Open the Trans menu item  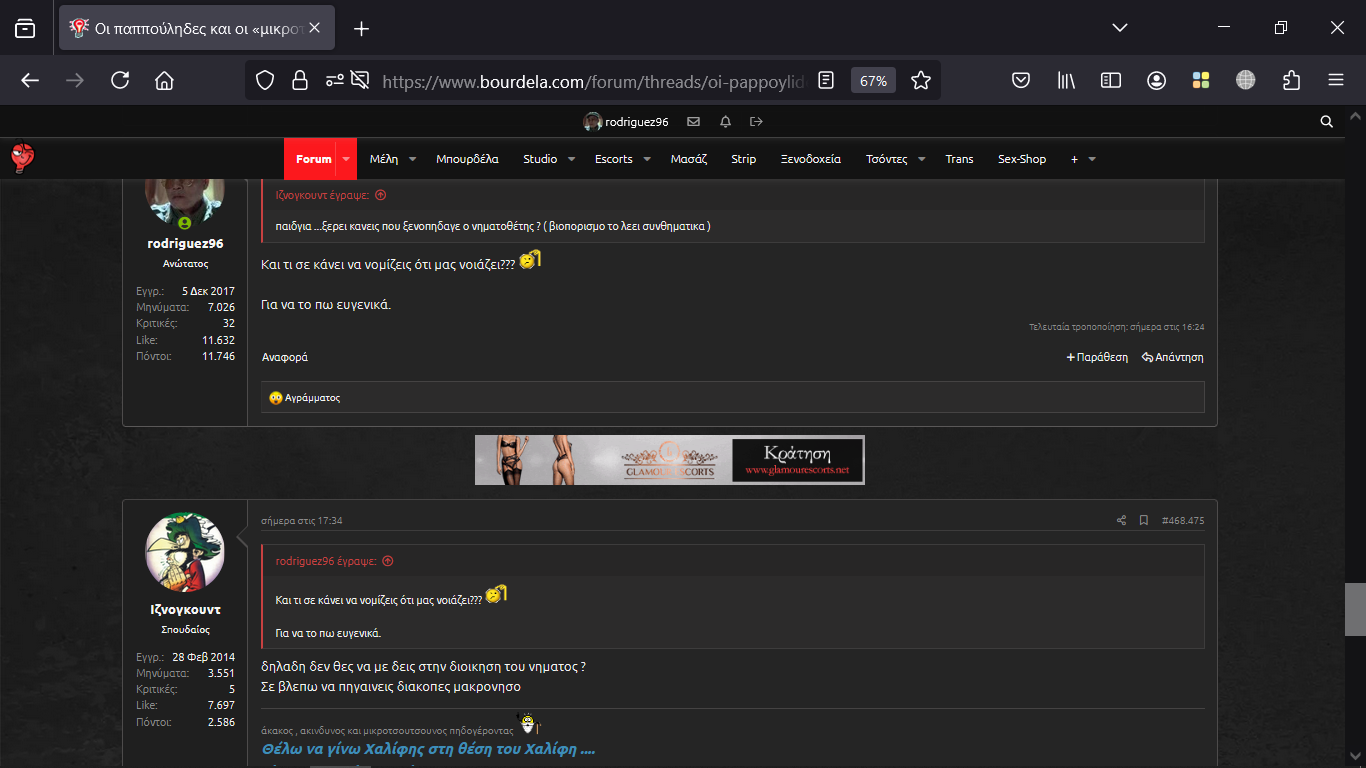coord(959,159)
